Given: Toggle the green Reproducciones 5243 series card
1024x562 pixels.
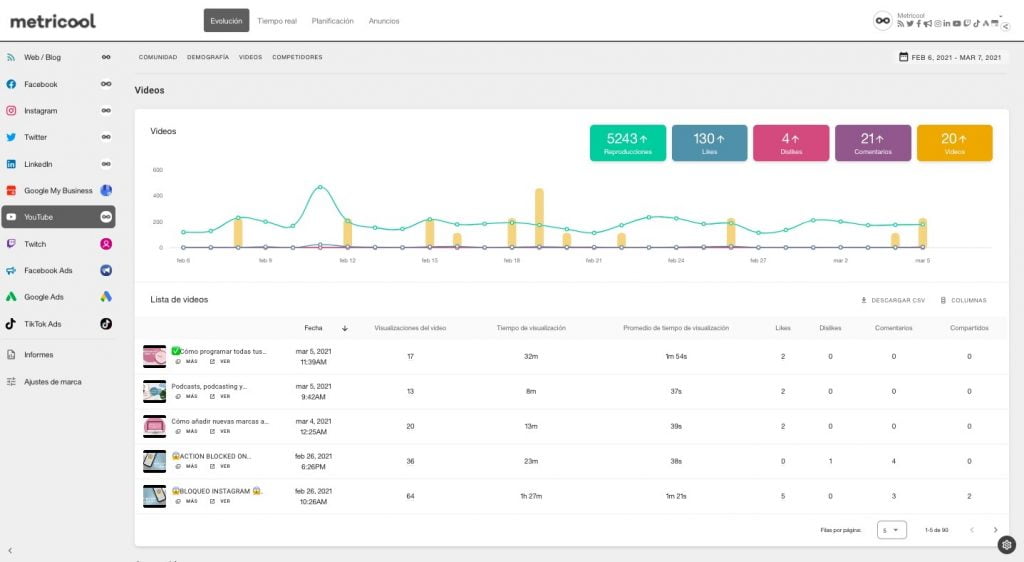Looking at the screenshot, I should (x=628, y=143).
